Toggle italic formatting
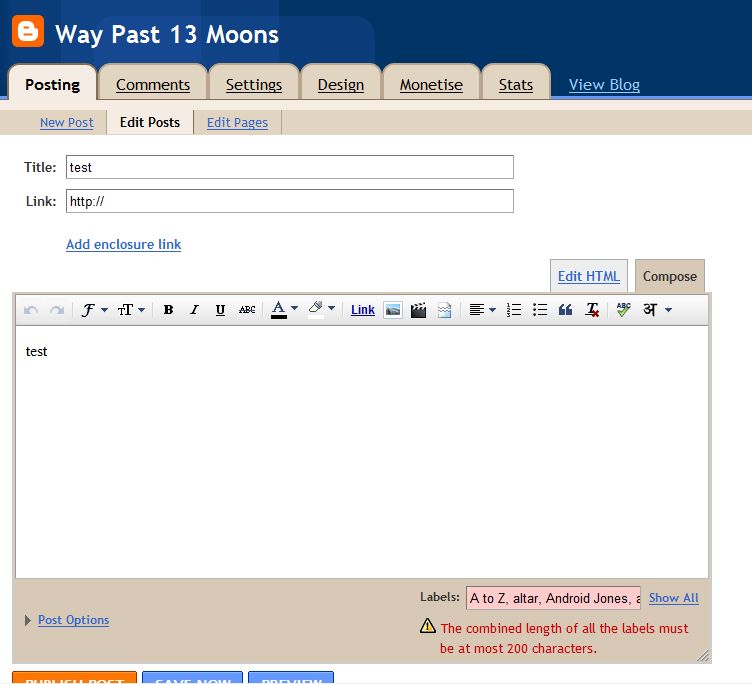 pos(194,310)
